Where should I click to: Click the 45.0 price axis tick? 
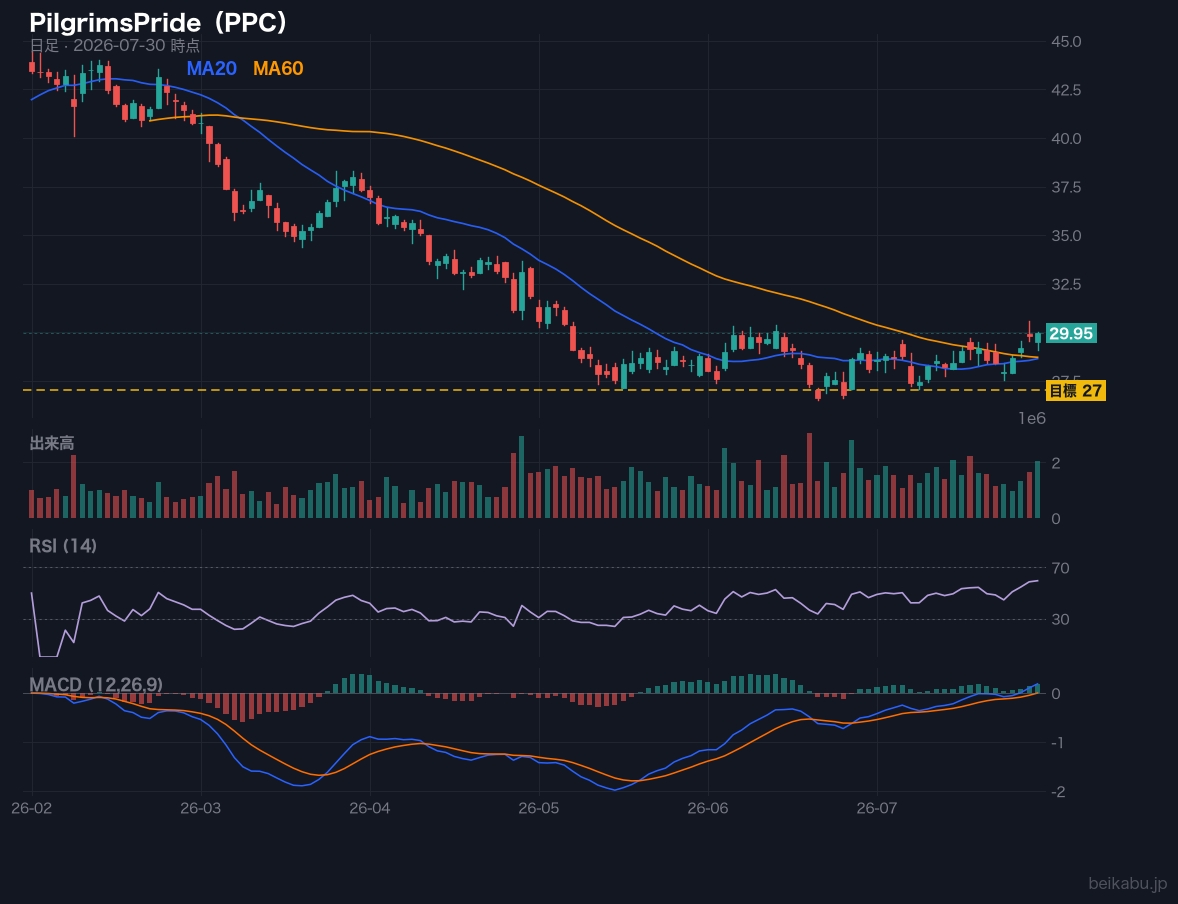click(x=1065, y=41)
